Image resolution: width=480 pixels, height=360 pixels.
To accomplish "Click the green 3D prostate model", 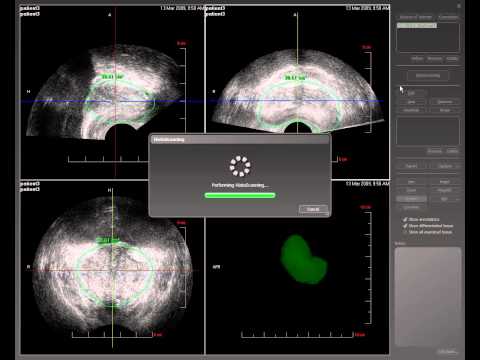I will (x=303, y=259).
